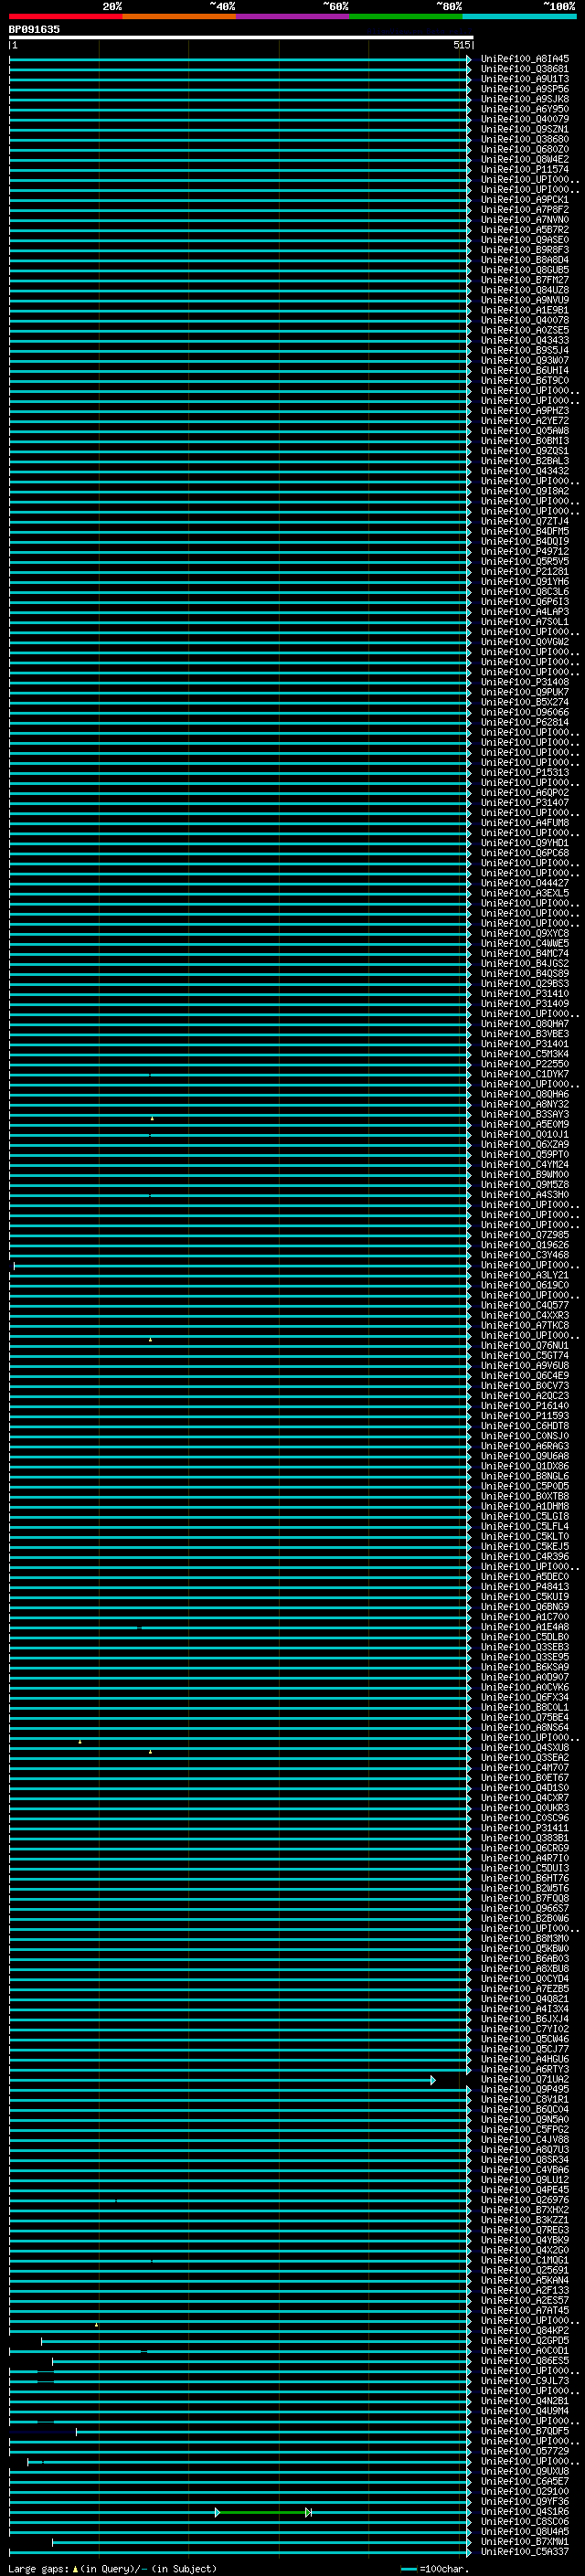Select label UniRef100_P31401
585x2576 pixels.
coord(524,1044)
